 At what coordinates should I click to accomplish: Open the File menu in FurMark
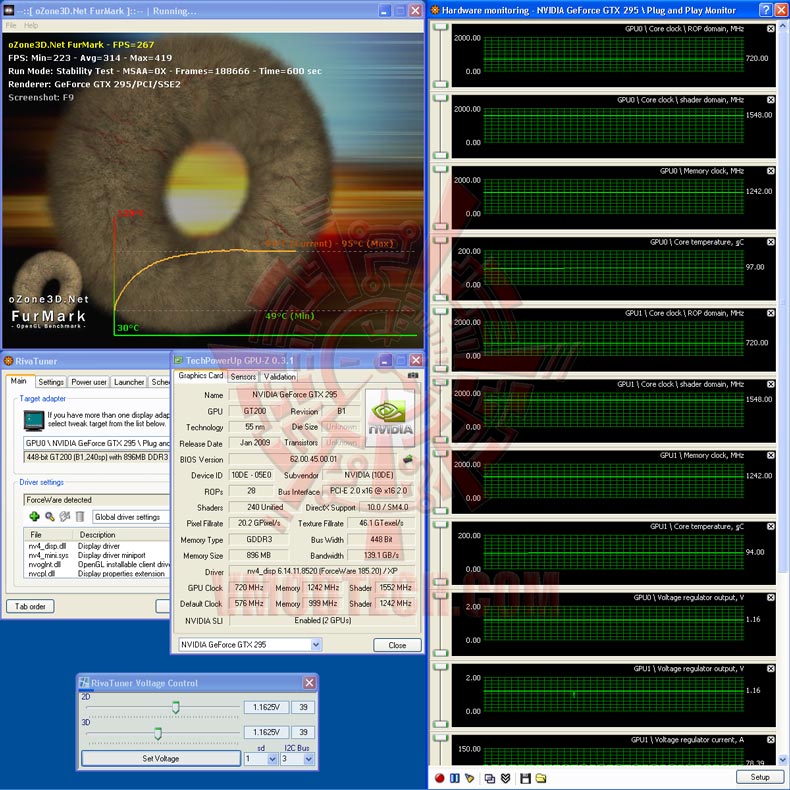(11, 25)
